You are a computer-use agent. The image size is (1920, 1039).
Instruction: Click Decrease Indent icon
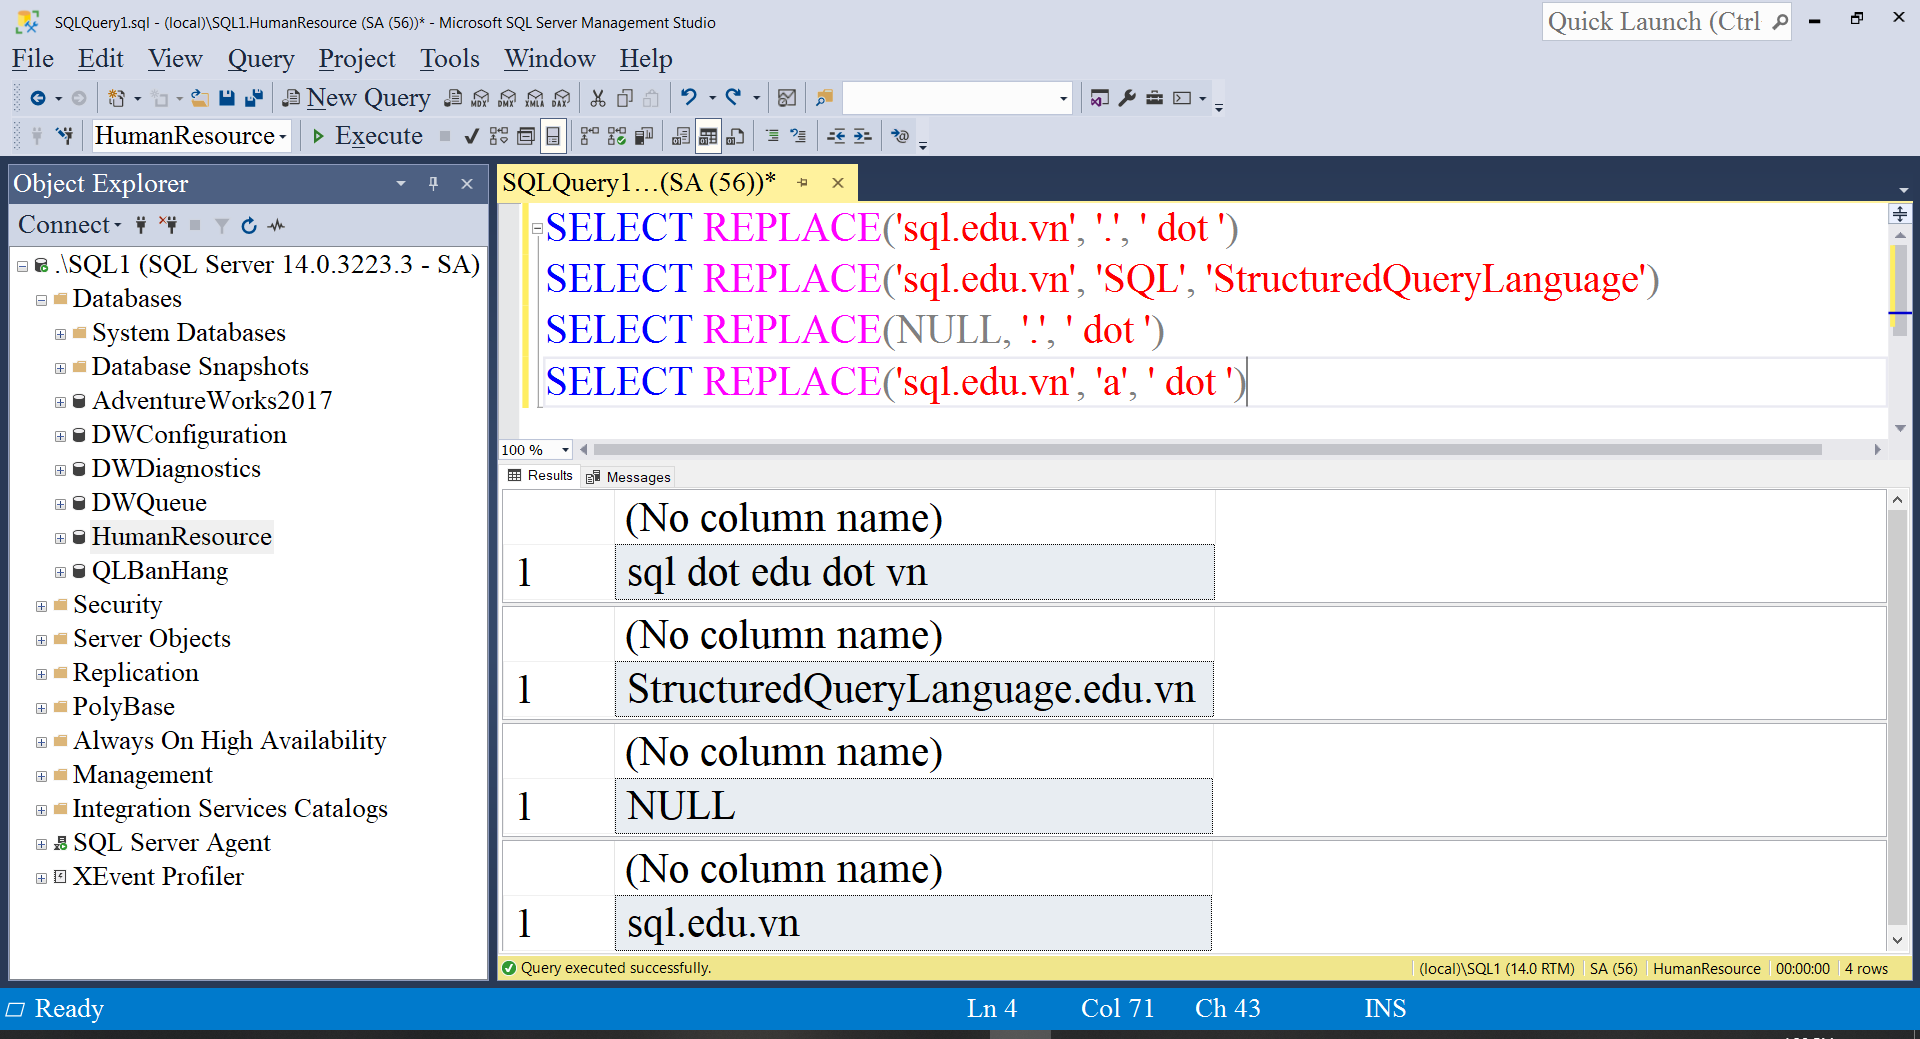[x=836, y=136]
